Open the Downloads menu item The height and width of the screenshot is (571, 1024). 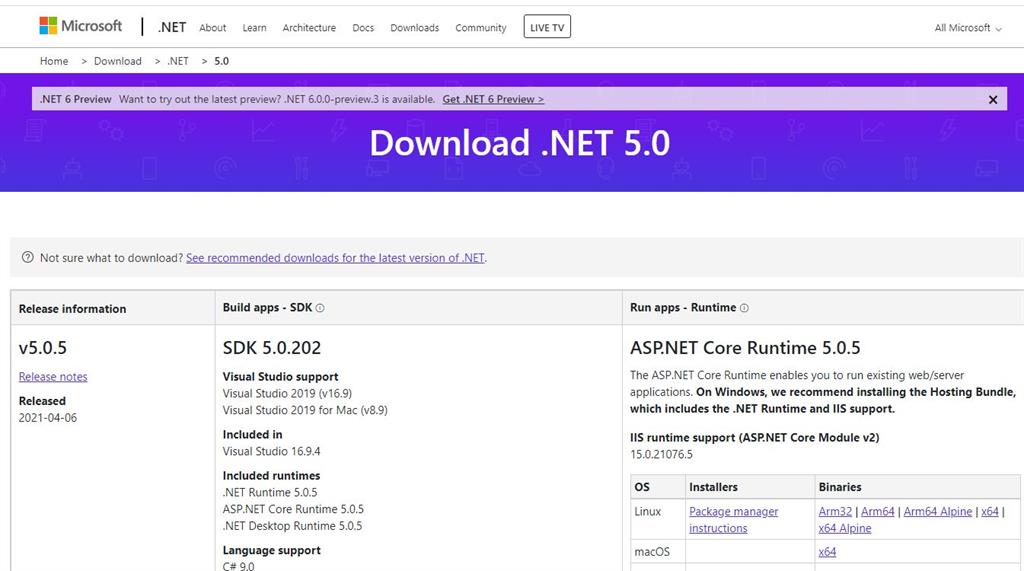pyautogui.click(x=414, y=27)
